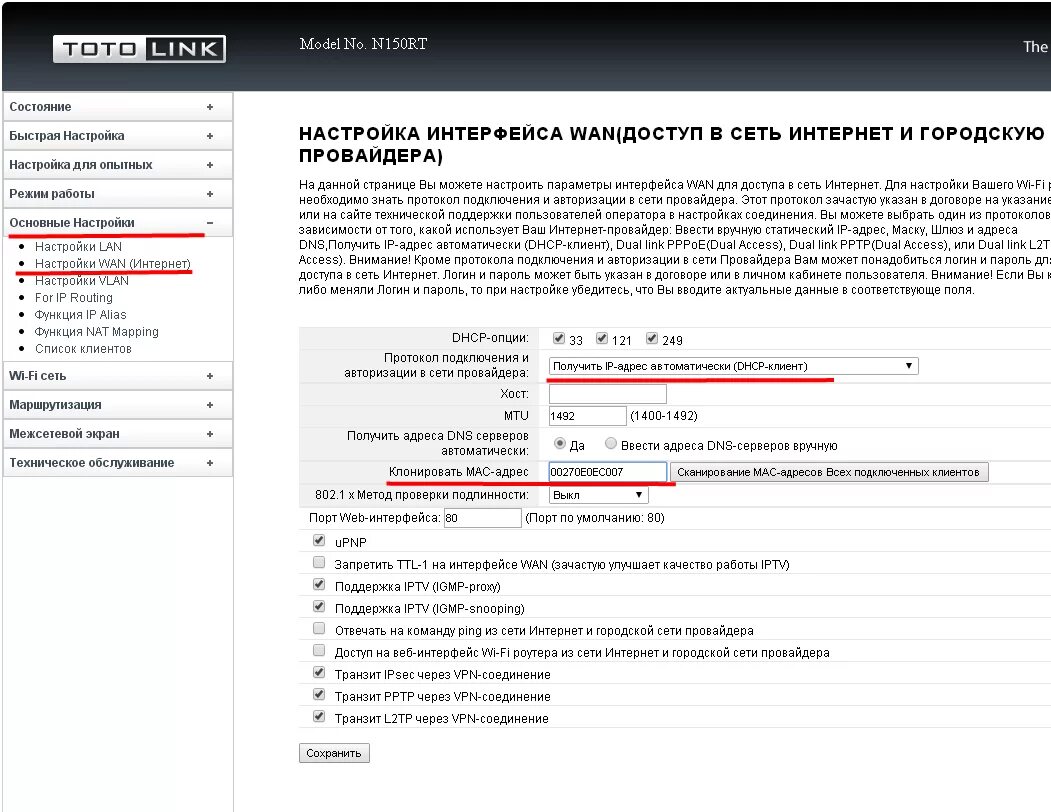Click the (Порт по умолчанию: 80) hint
This screenshot has height=812, width=1051.
pyautogui.click(x=595, y=518)
